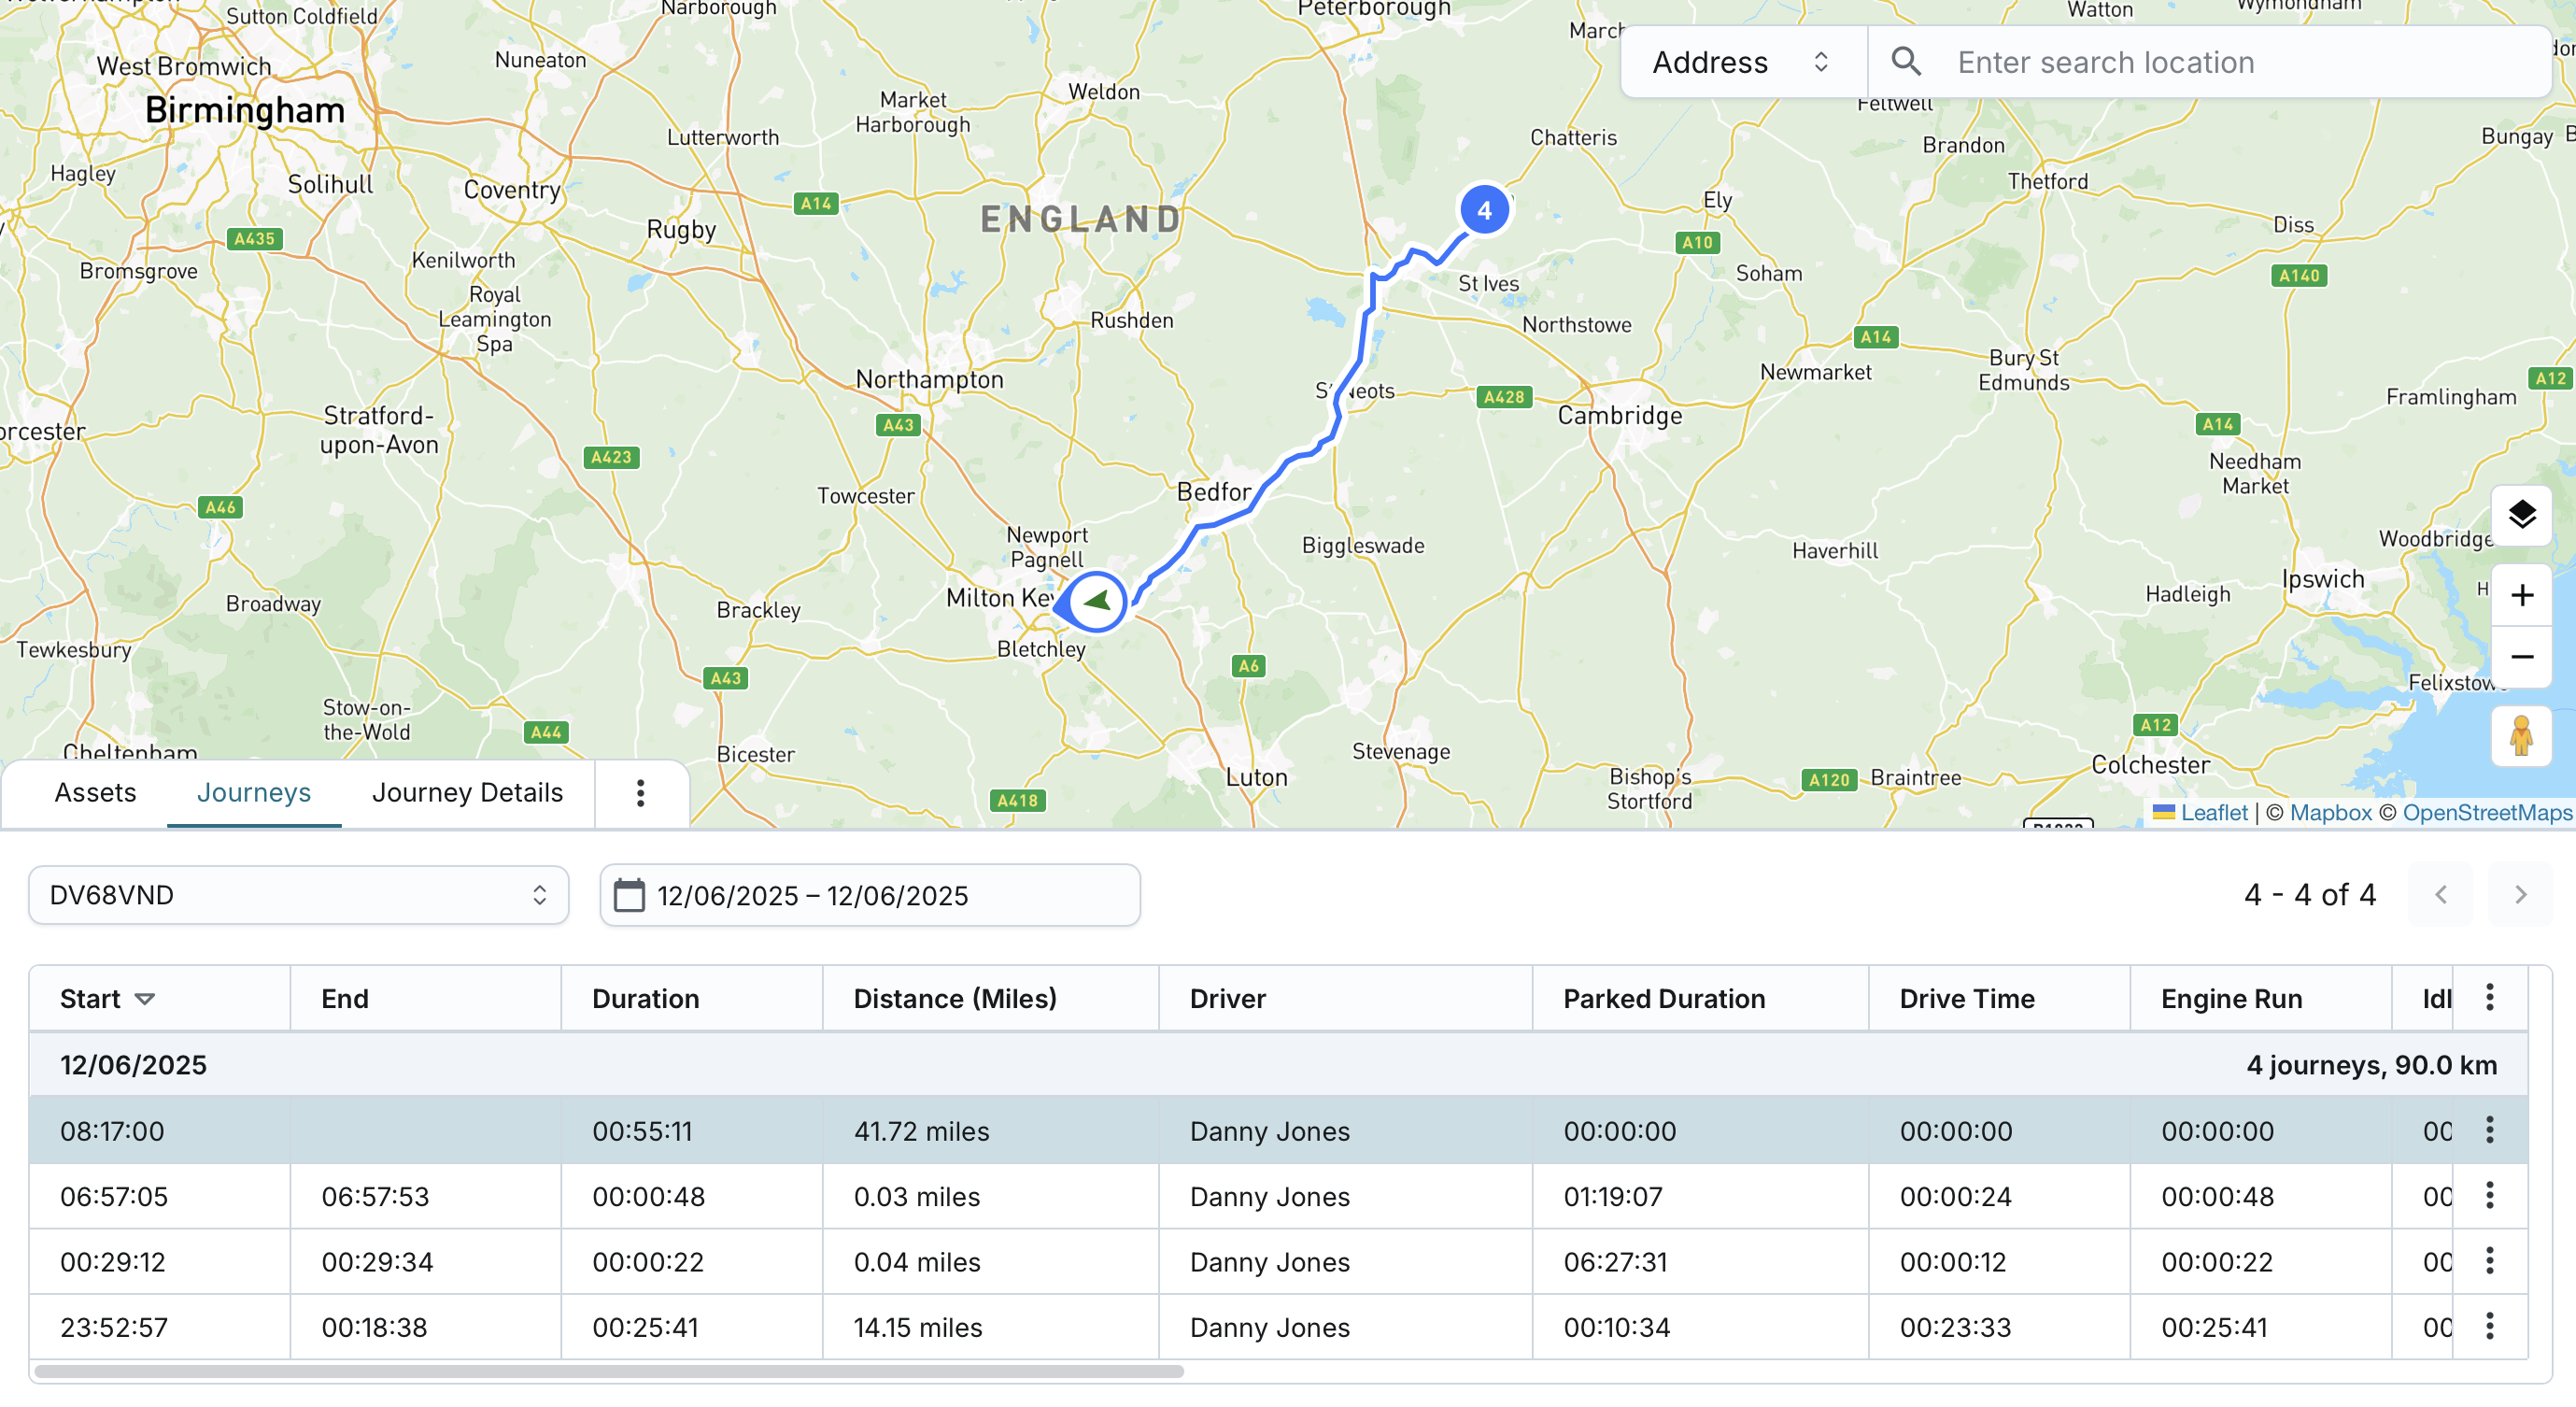Open the map layers selector icon
The width and height of the screenshot is (2576, 1407).
(2521, 515)
